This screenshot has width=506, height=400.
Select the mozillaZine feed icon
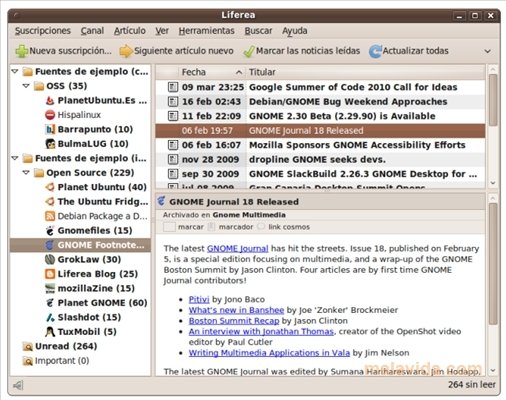tap(50, 288)
